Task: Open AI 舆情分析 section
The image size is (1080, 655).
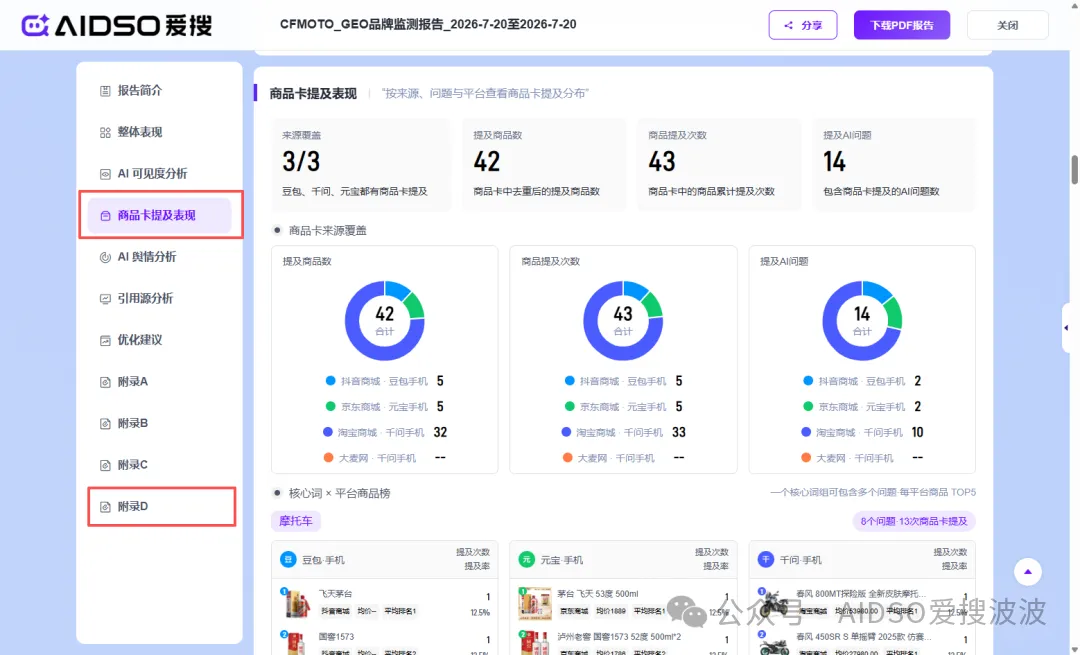Action: [x=160, y=256]
